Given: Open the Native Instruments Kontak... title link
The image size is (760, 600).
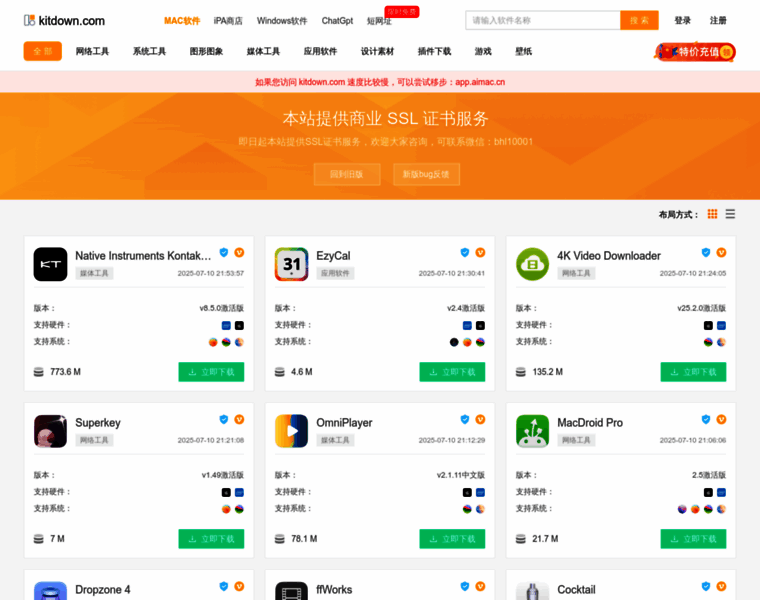Looking at the screenshot, I should pos(143,255).
